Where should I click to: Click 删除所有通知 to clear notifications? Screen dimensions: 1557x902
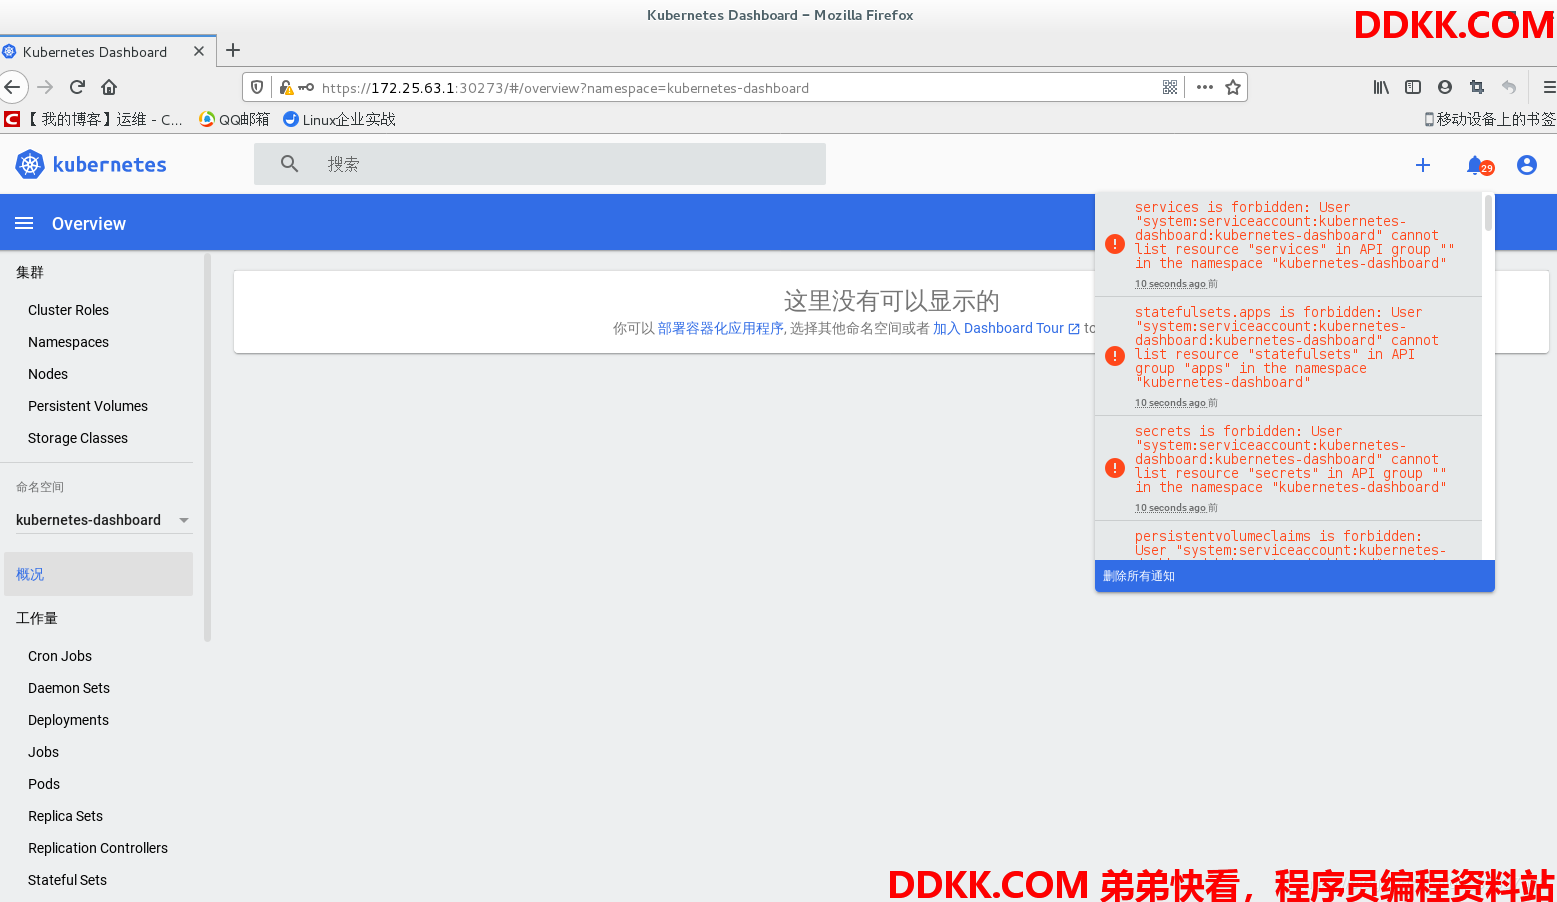click(1139, 576)
